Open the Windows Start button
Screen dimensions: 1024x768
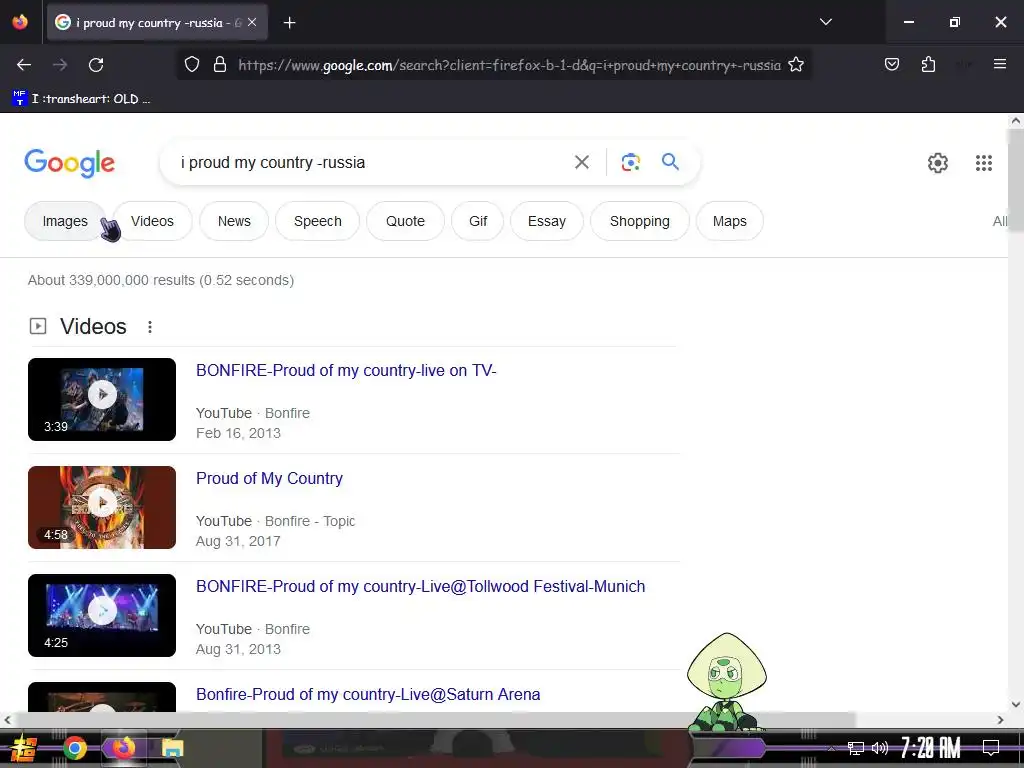(x=24, y=748)
